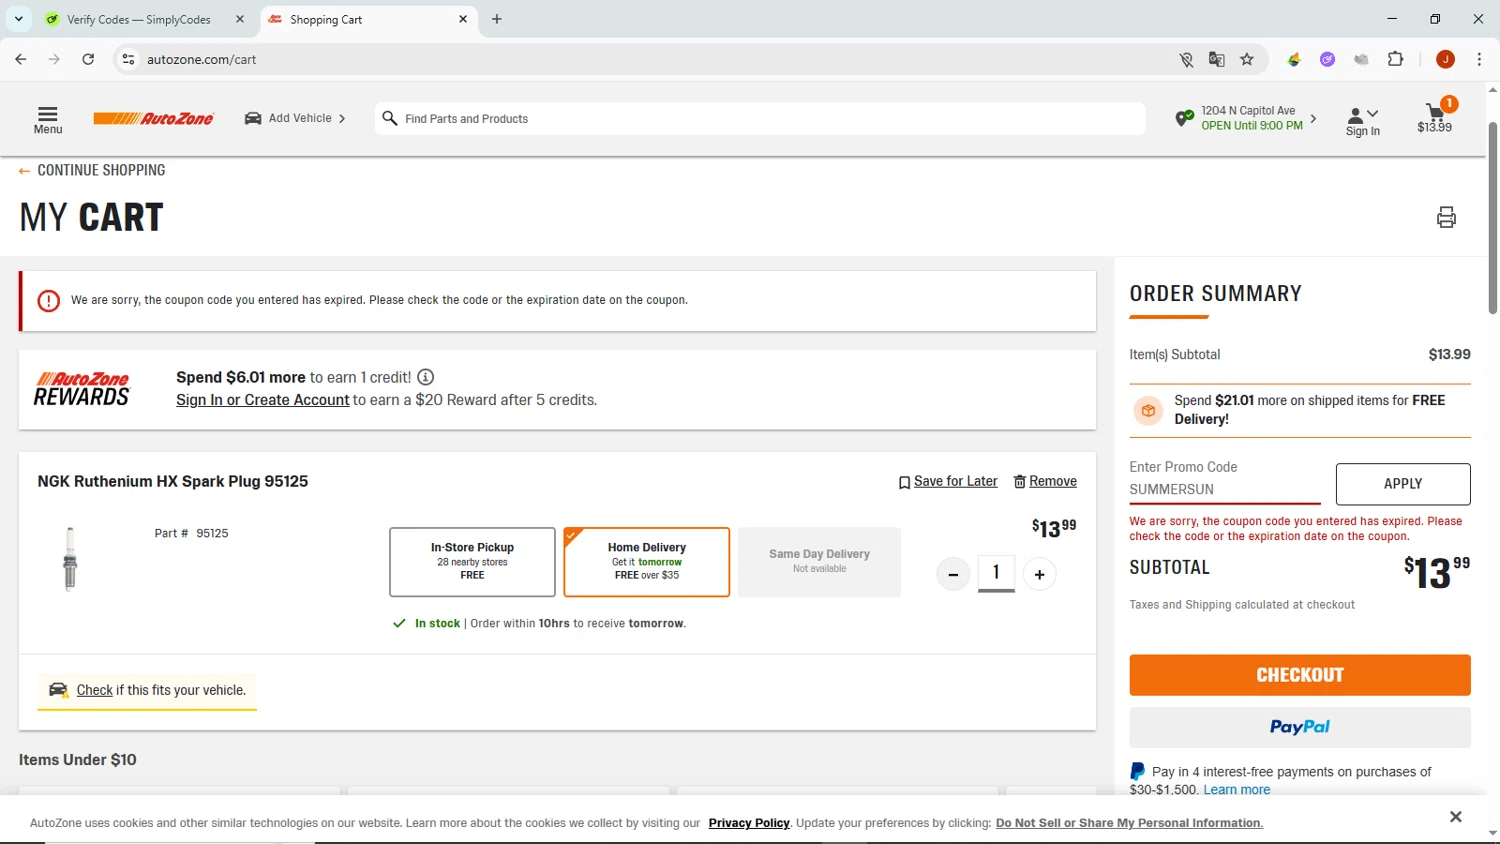Click the NGK Ruthenium HX Spark Plug title
This screenshot has width=1500, height=844.
173,481
